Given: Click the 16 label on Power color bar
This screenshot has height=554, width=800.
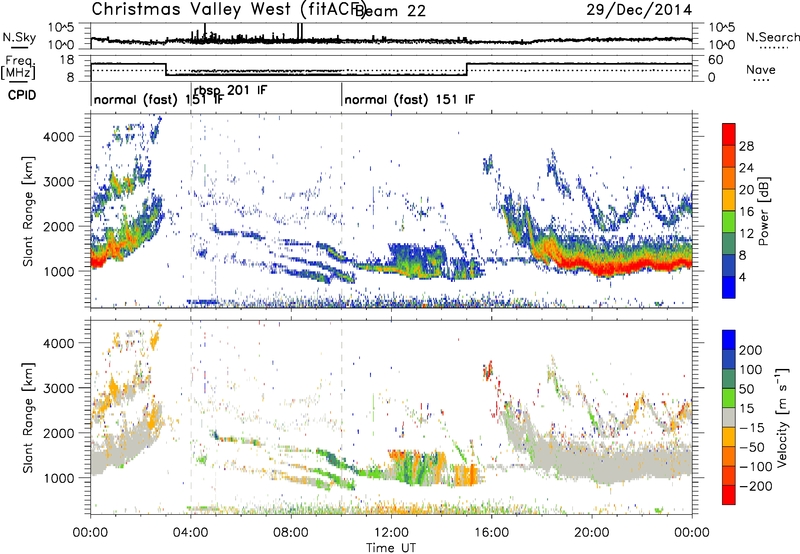Looking at the screenshot, I should pos(746,212).
